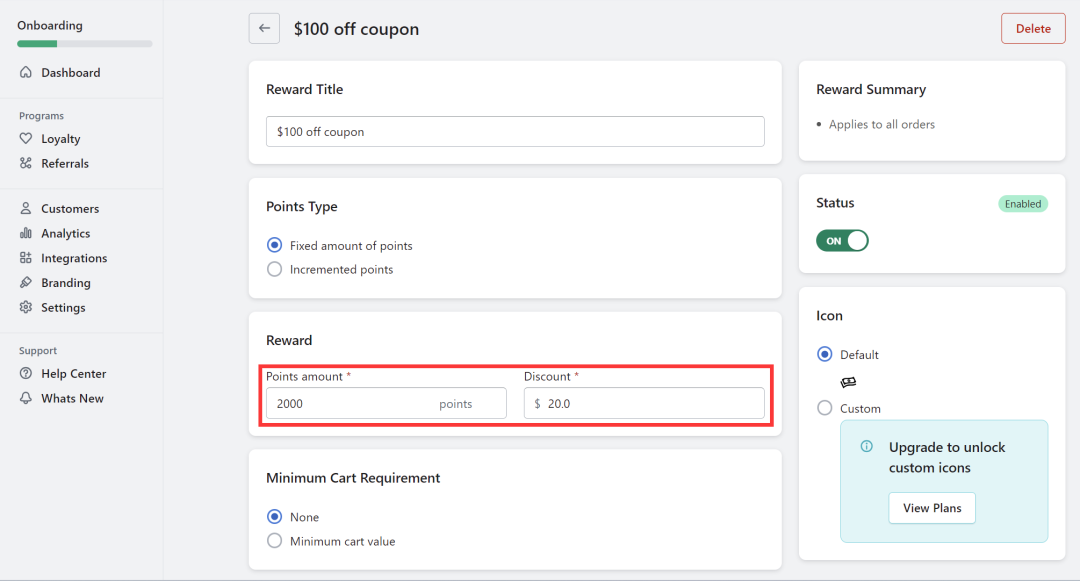Click the Analytics bar chart icon
The width and height of the screenshot is (1080, 581).
pyautogui.click(x=26, y=233)
